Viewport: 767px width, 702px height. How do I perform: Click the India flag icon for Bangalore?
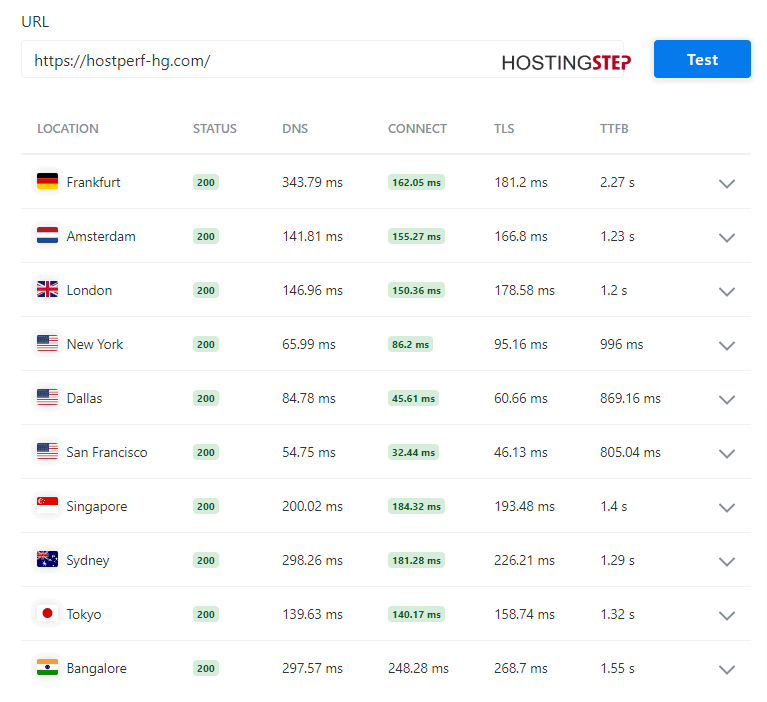click(47, 667)
